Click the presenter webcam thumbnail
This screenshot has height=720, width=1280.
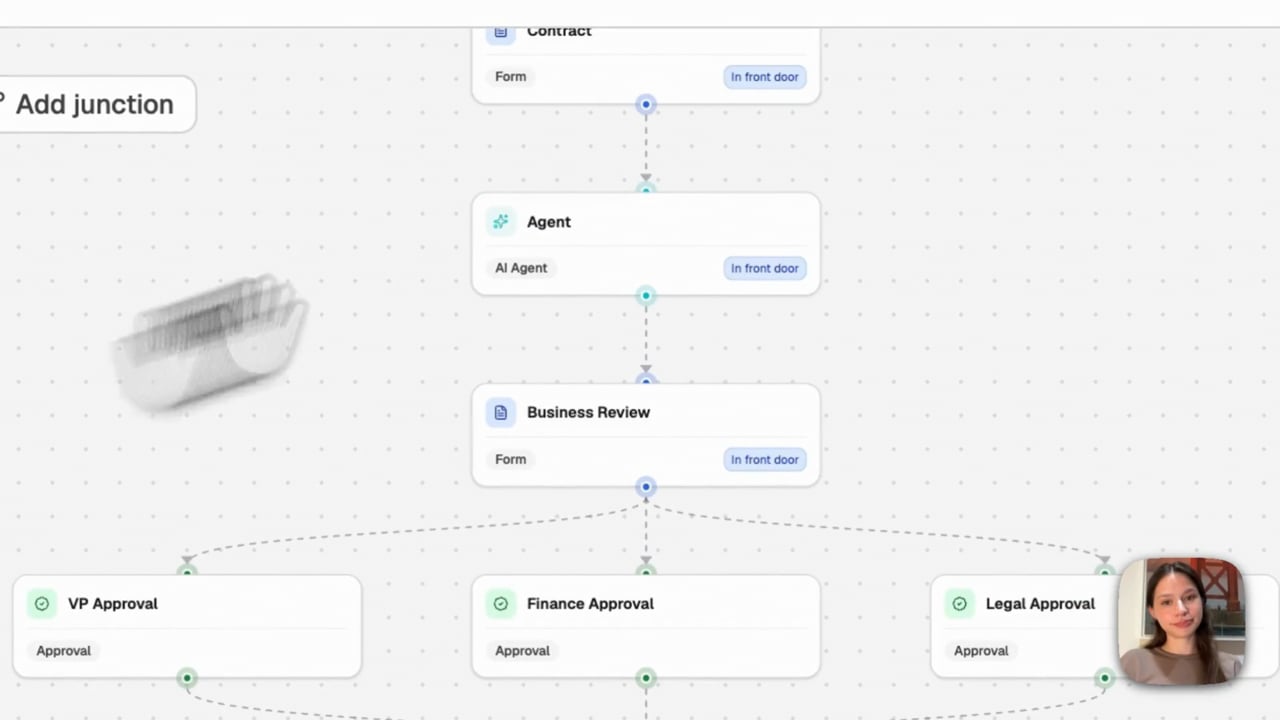(1181, 621)
